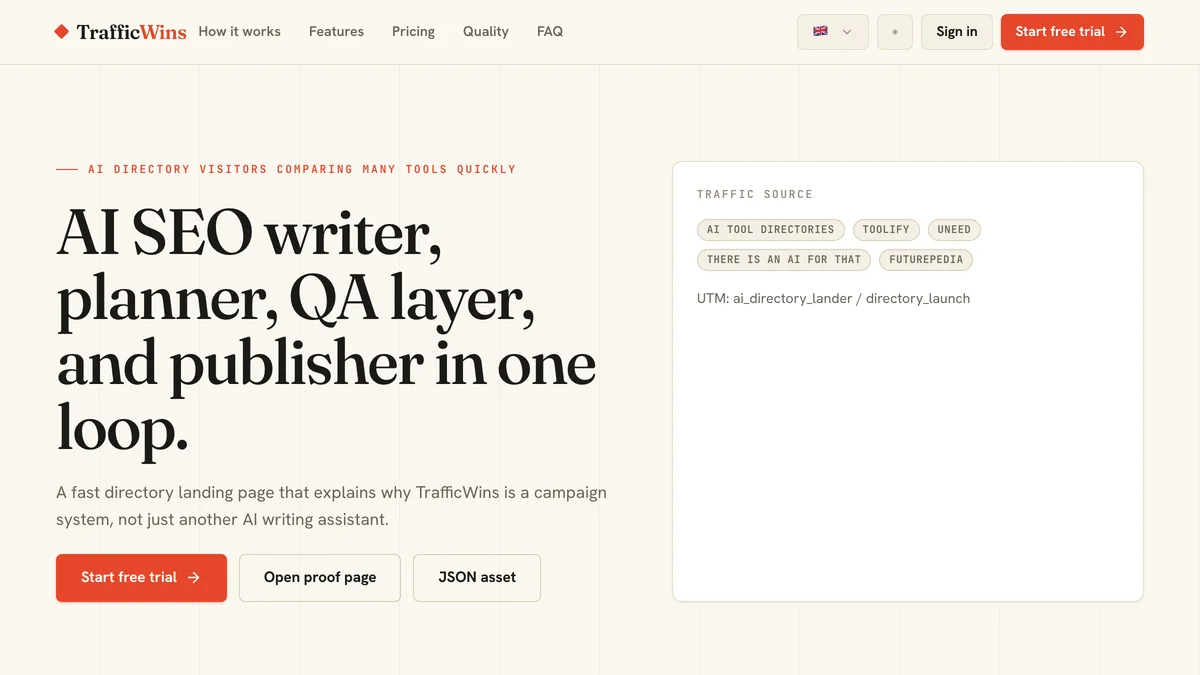The image size is (1200, 675).
Task: Select the FUTUREPEDIA source tag
Action: tap(926, 260)
